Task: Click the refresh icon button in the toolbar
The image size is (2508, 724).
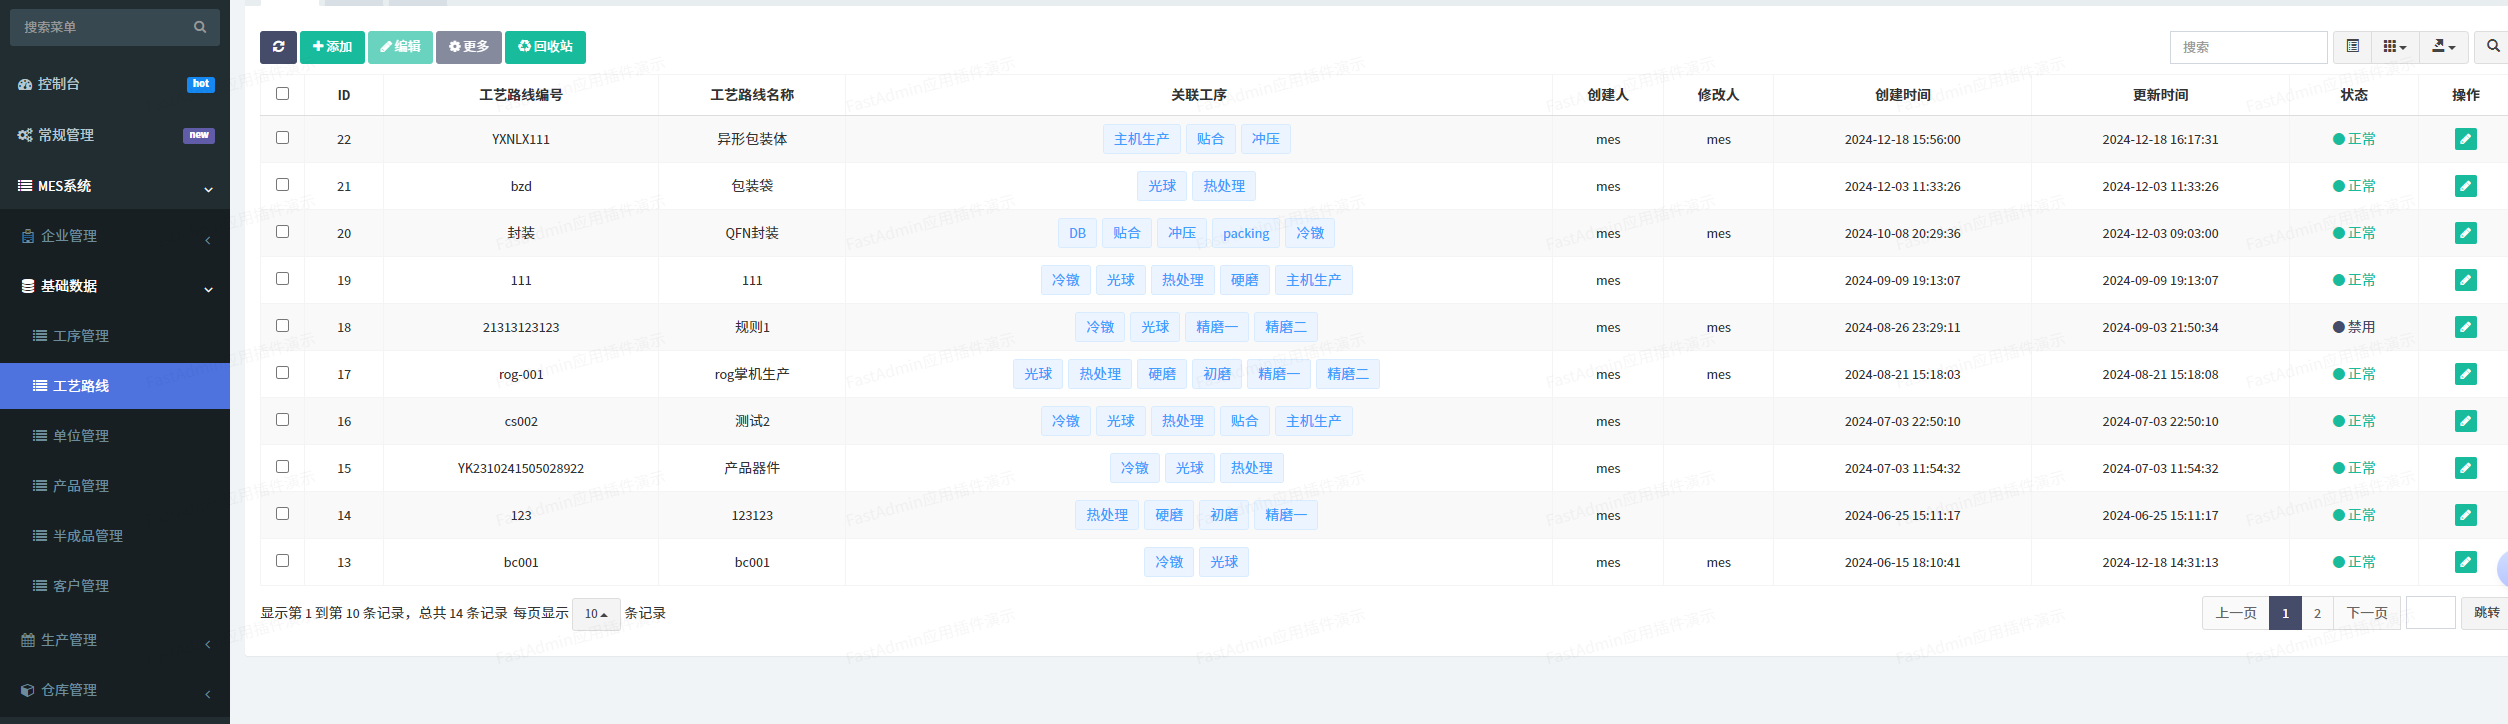Action: (278, 47)
